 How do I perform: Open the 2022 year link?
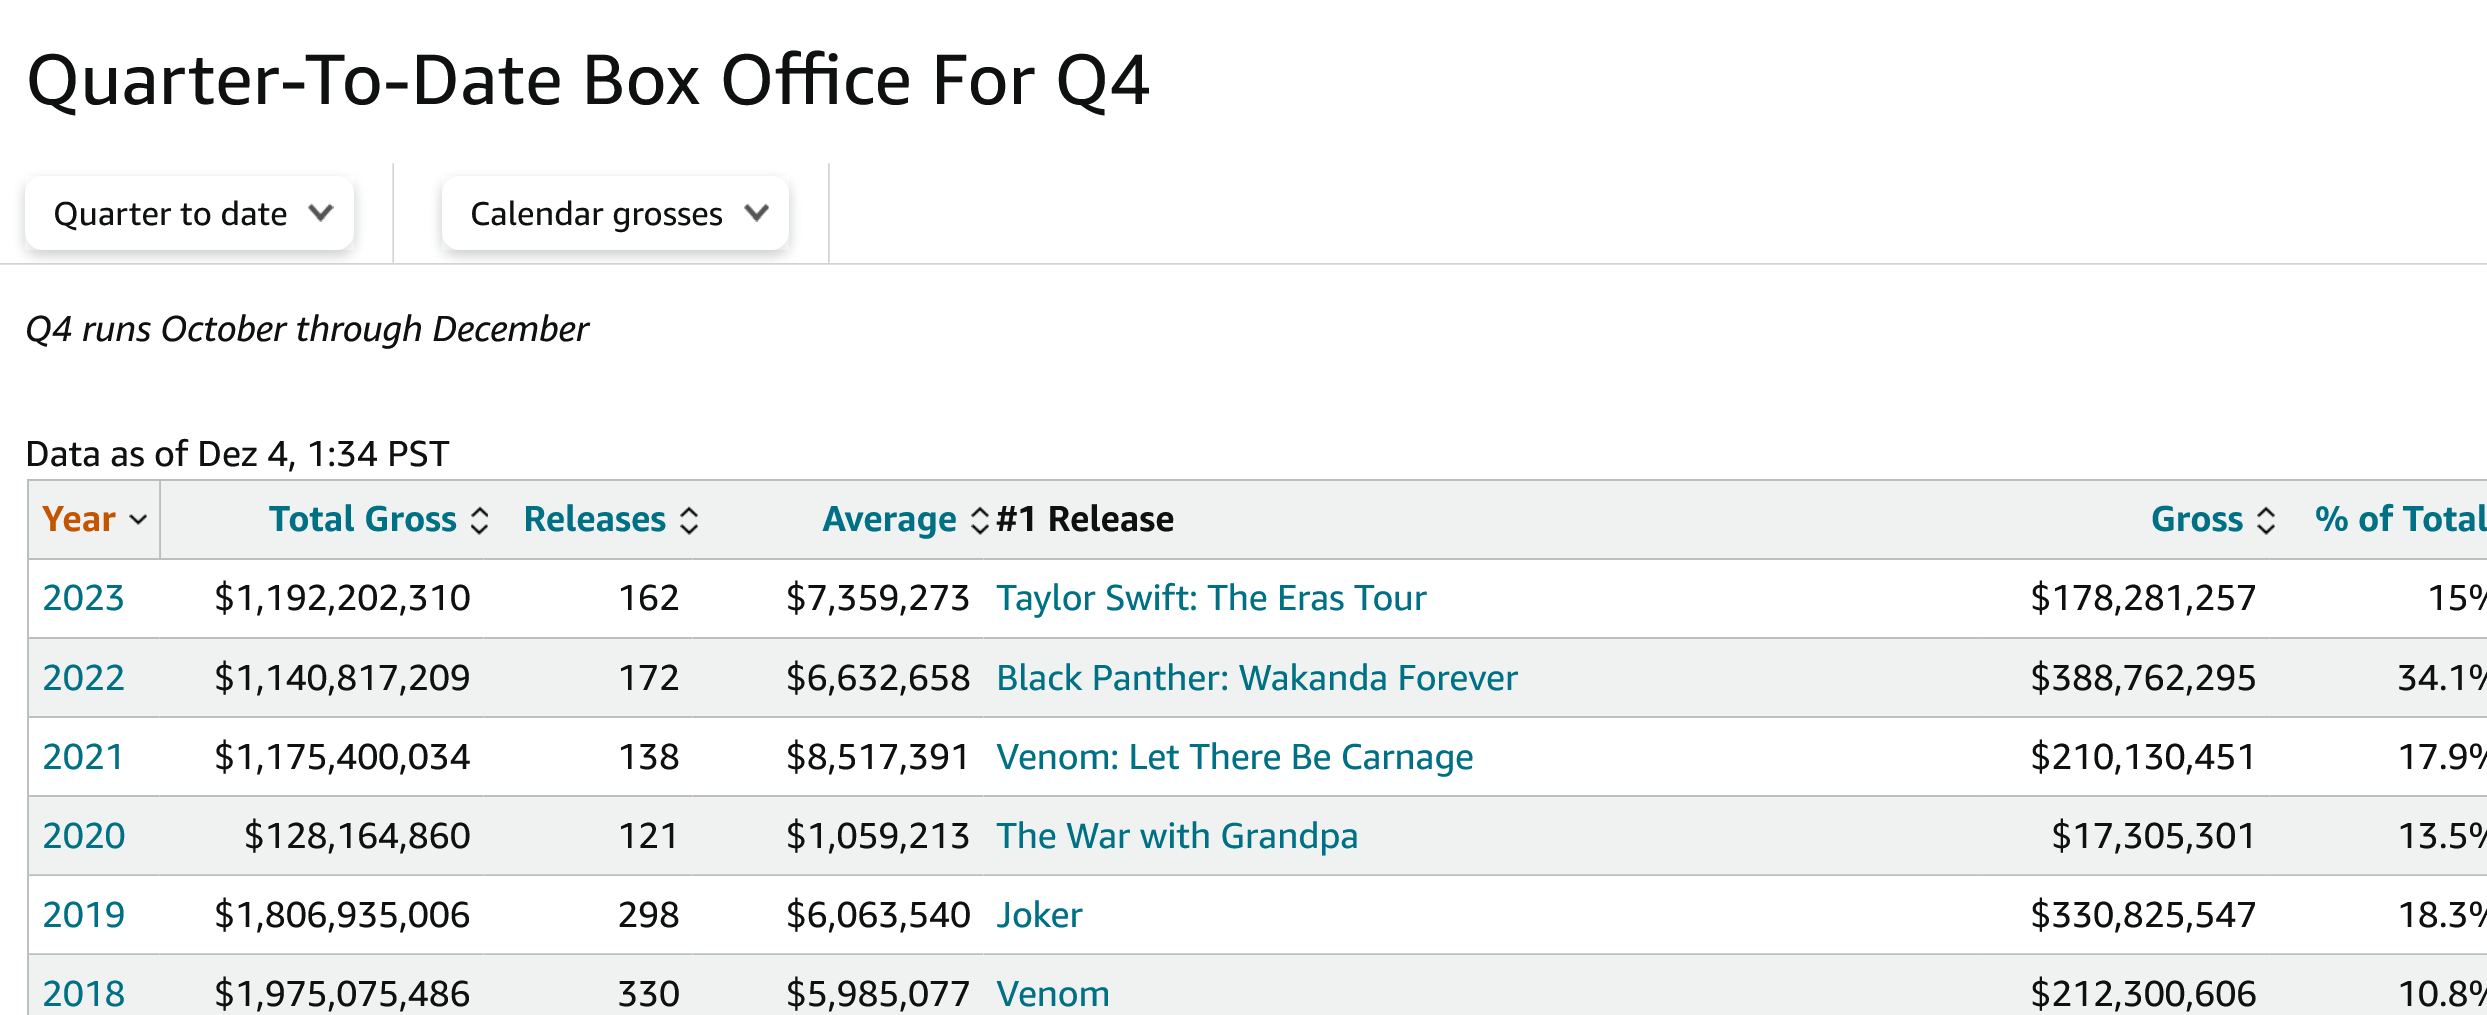tap(83, 678)
